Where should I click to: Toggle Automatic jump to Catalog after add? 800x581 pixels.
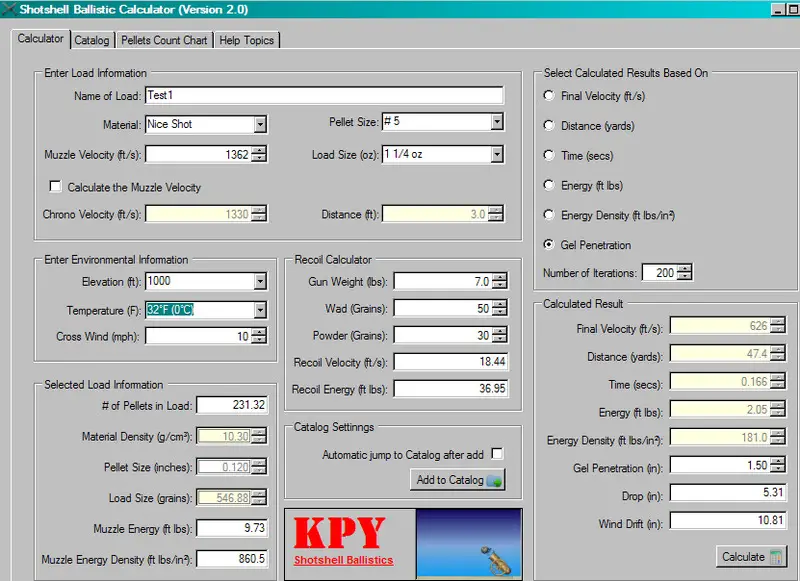coord(497,454)
